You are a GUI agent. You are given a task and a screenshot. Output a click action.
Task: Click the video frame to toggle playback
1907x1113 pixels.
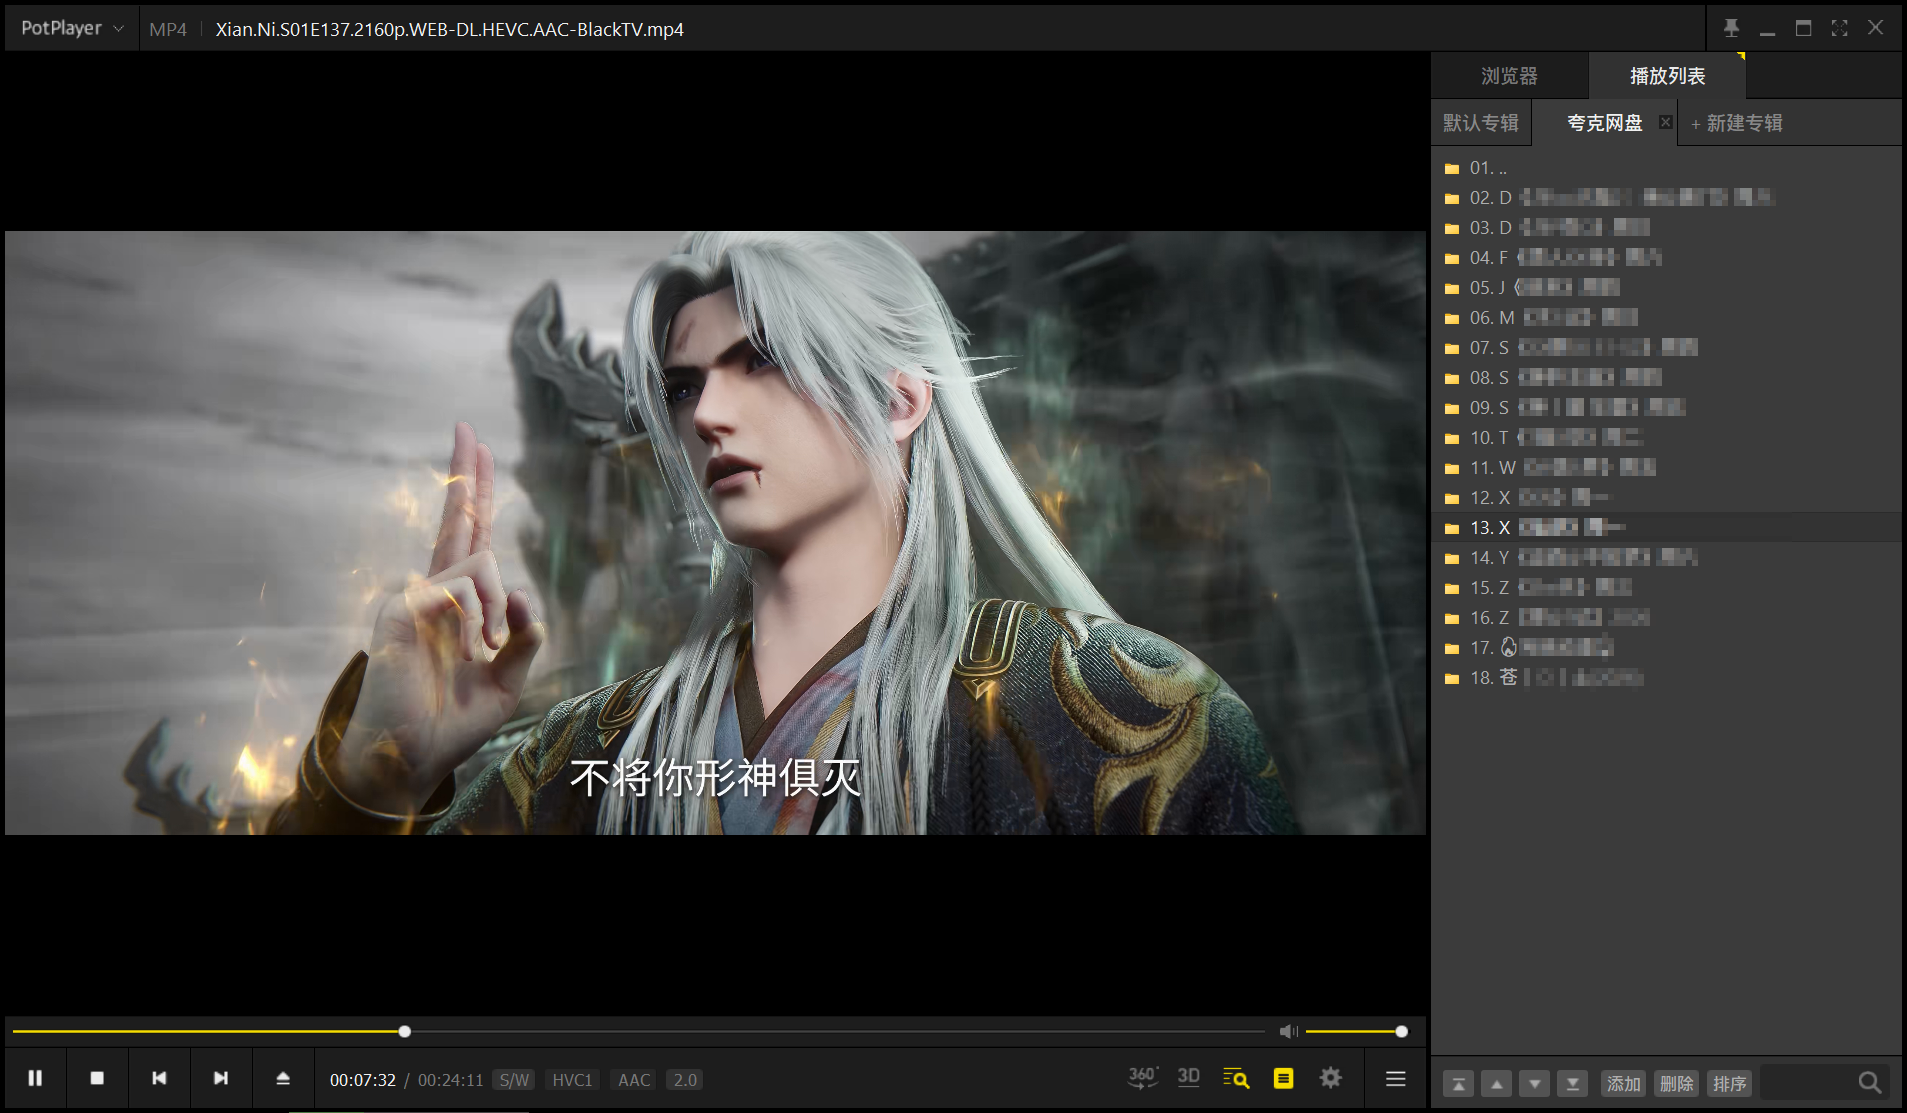(x=715, y=533)
